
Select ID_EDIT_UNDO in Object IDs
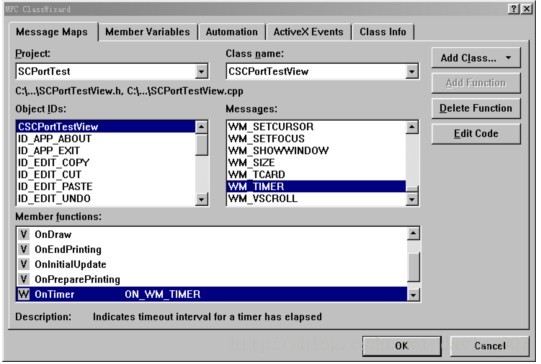click(106, 199)
